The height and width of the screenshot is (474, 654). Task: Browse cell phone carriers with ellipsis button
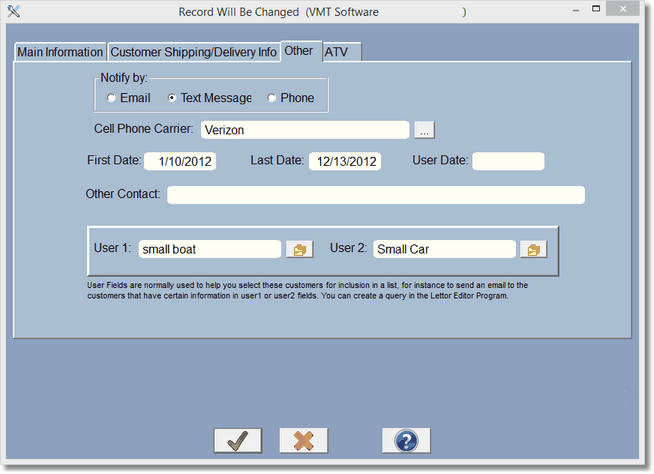424,130
